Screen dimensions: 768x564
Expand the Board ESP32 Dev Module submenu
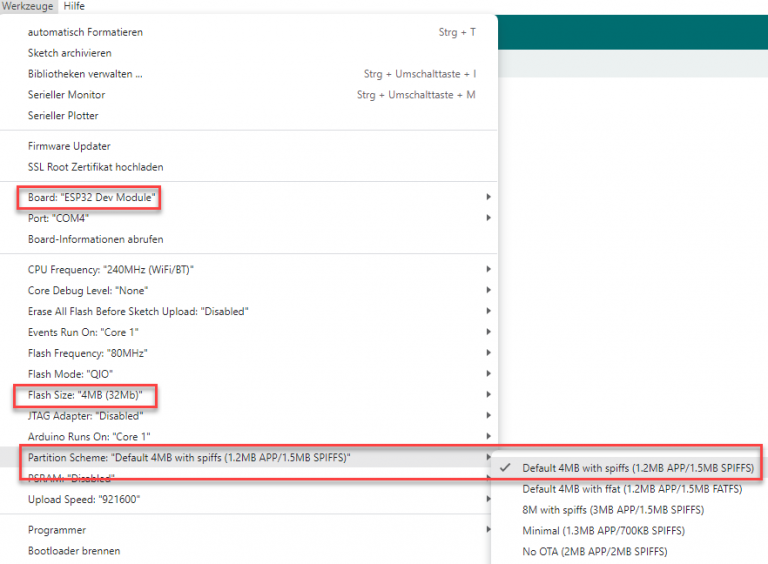(92, 197)
